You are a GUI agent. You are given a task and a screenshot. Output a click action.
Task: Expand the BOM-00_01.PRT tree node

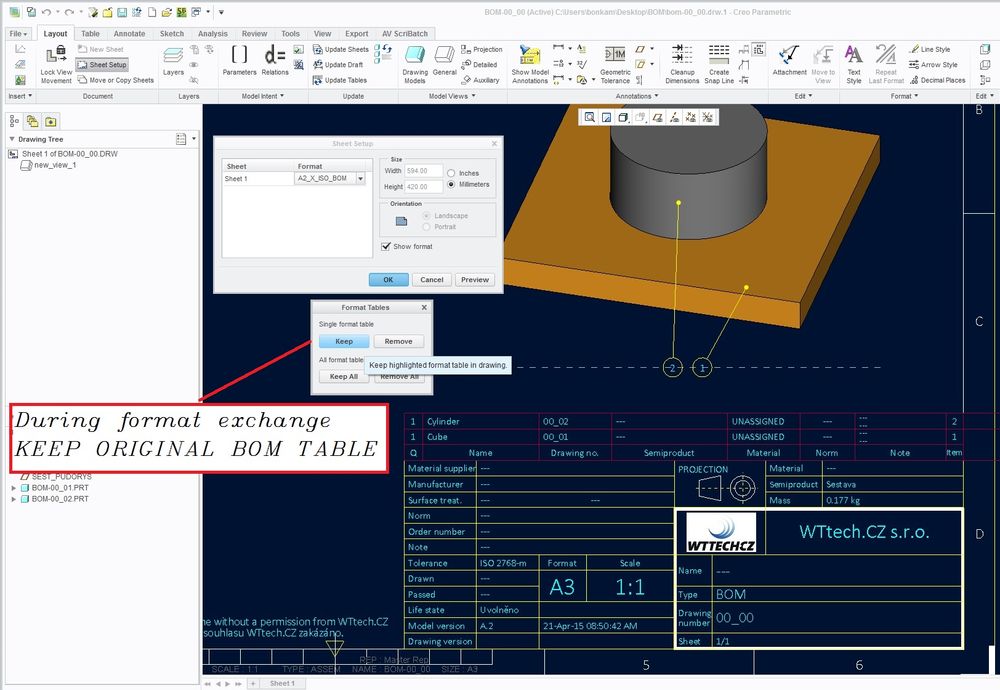(x=13, y=488)
